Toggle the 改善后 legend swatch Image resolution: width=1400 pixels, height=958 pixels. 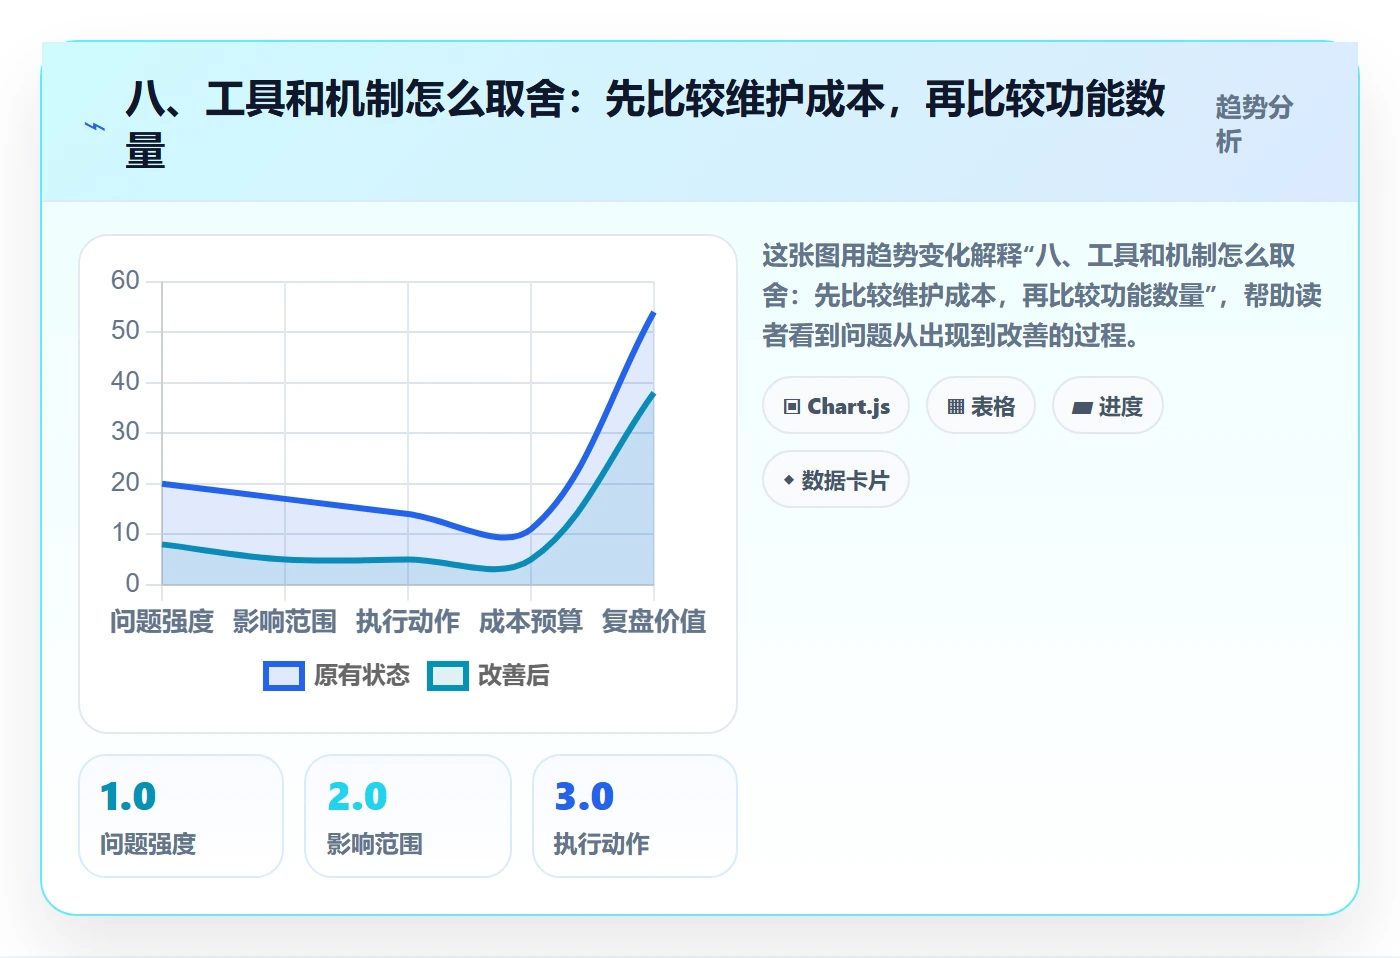pos(448,676)
